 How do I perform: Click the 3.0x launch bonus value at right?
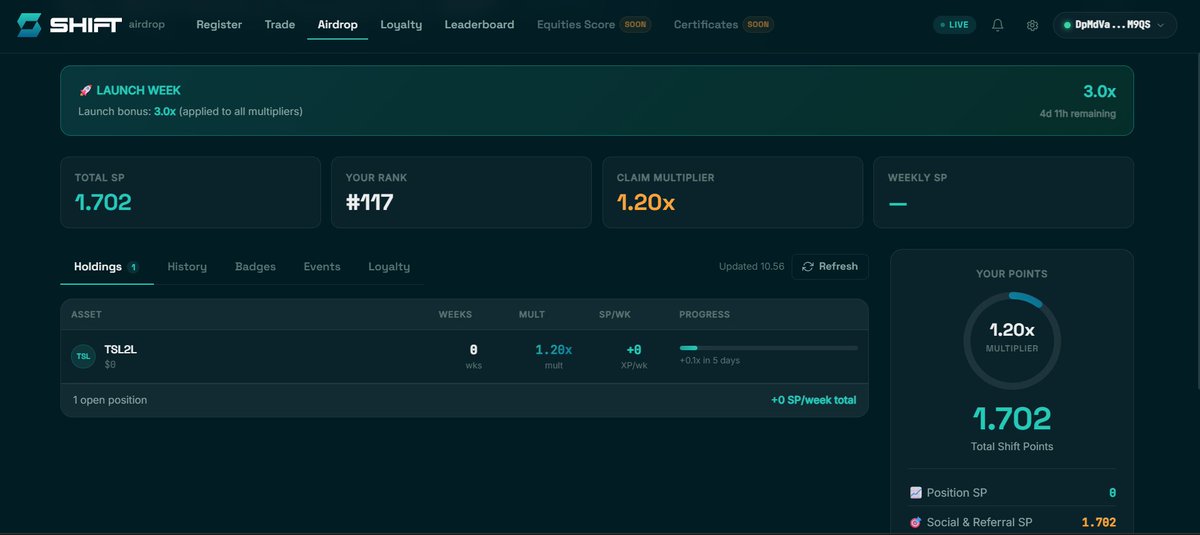point(1099,91)
